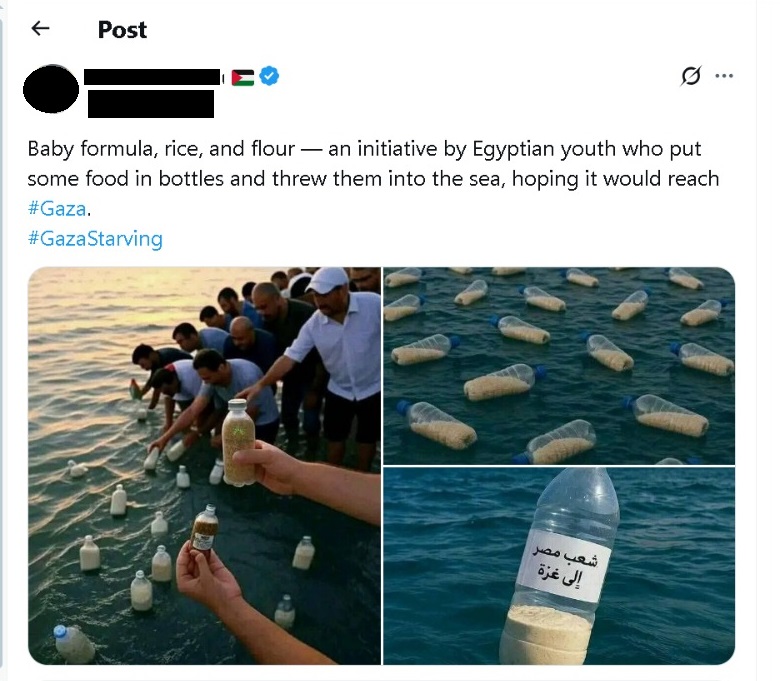Viewport: 780px width, 681px height.
Task: Click the small brown bottle held in hand
Action: (205, 528)
